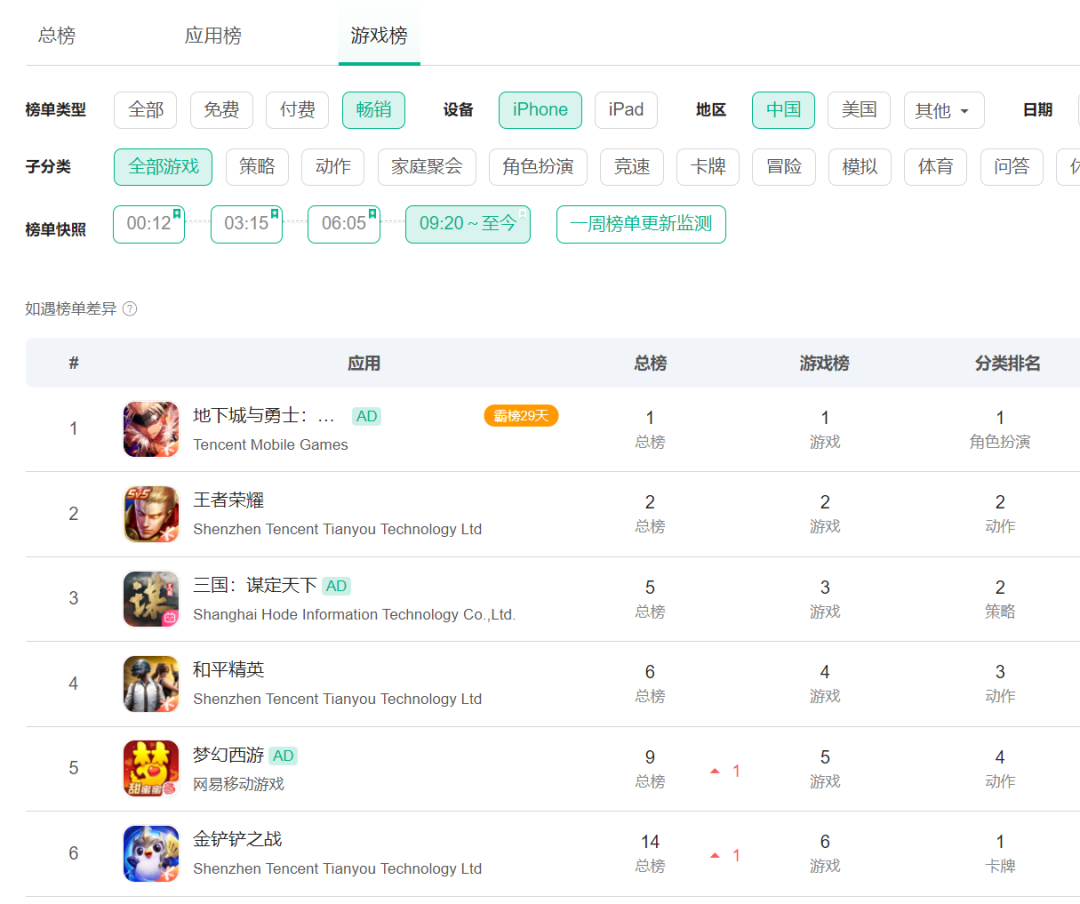Open 梦幻西游 app title link

[229, 755]
